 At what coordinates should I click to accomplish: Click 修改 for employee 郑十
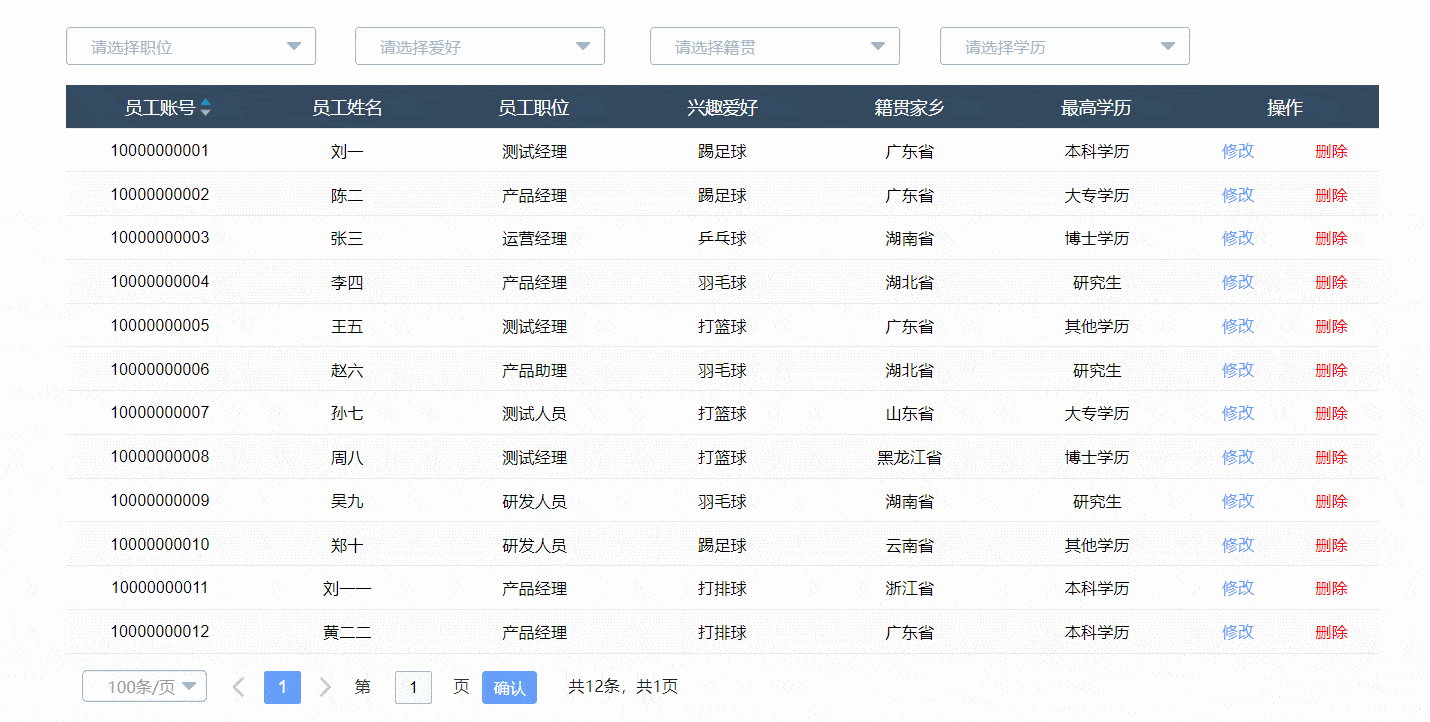click(x=1237, y=544)
